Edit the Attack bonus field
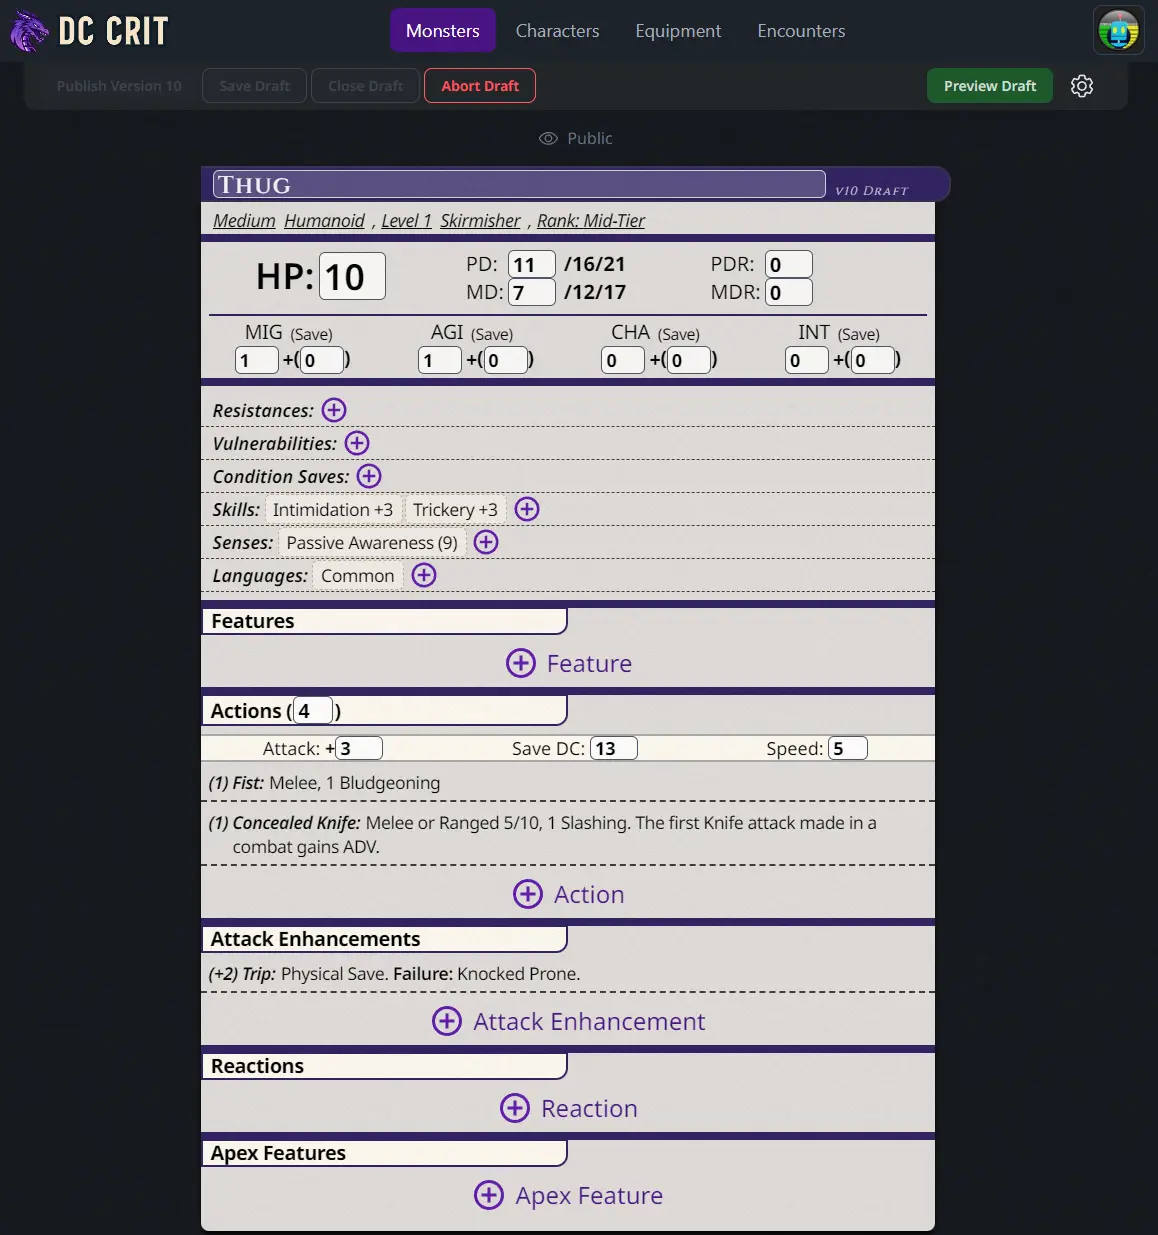Image resolution: width=1158 pixels, height=1235 pixels. click(359, 748)
